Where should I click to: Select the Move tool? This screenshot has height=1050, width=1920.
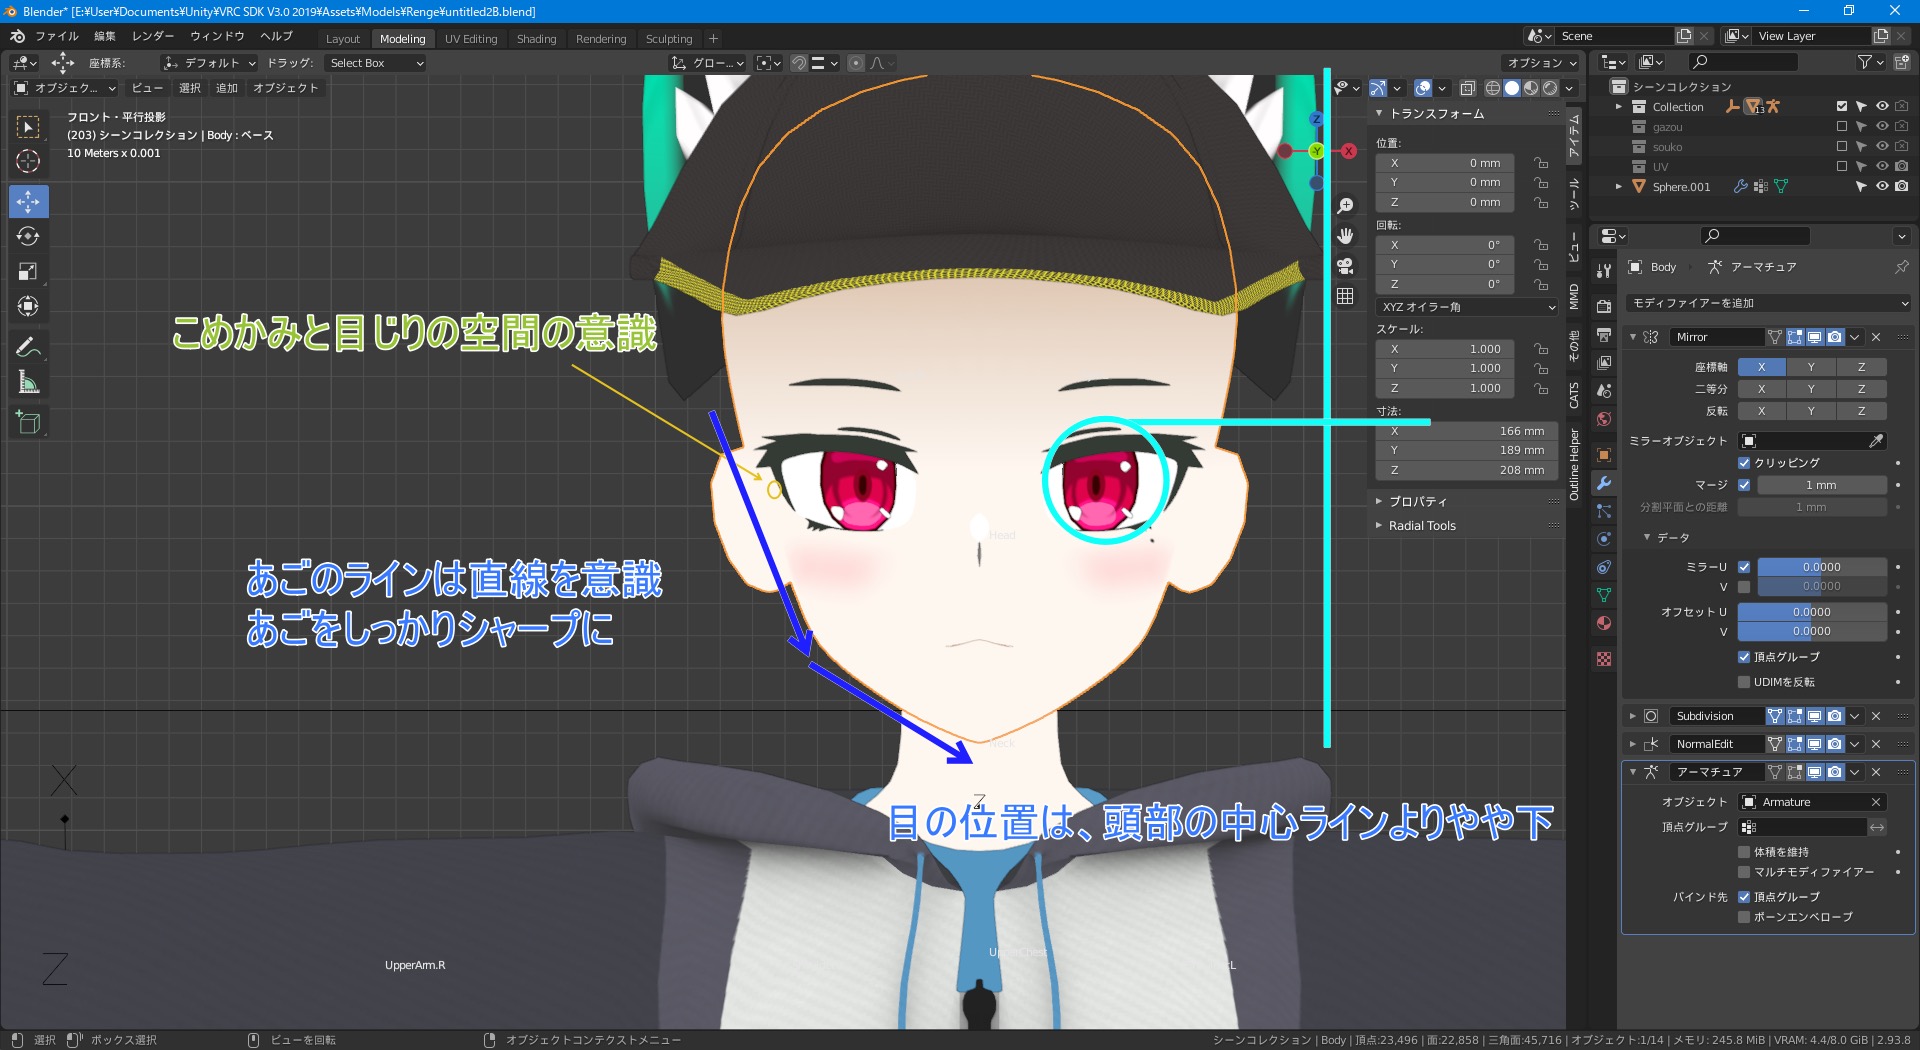point(28,201)
